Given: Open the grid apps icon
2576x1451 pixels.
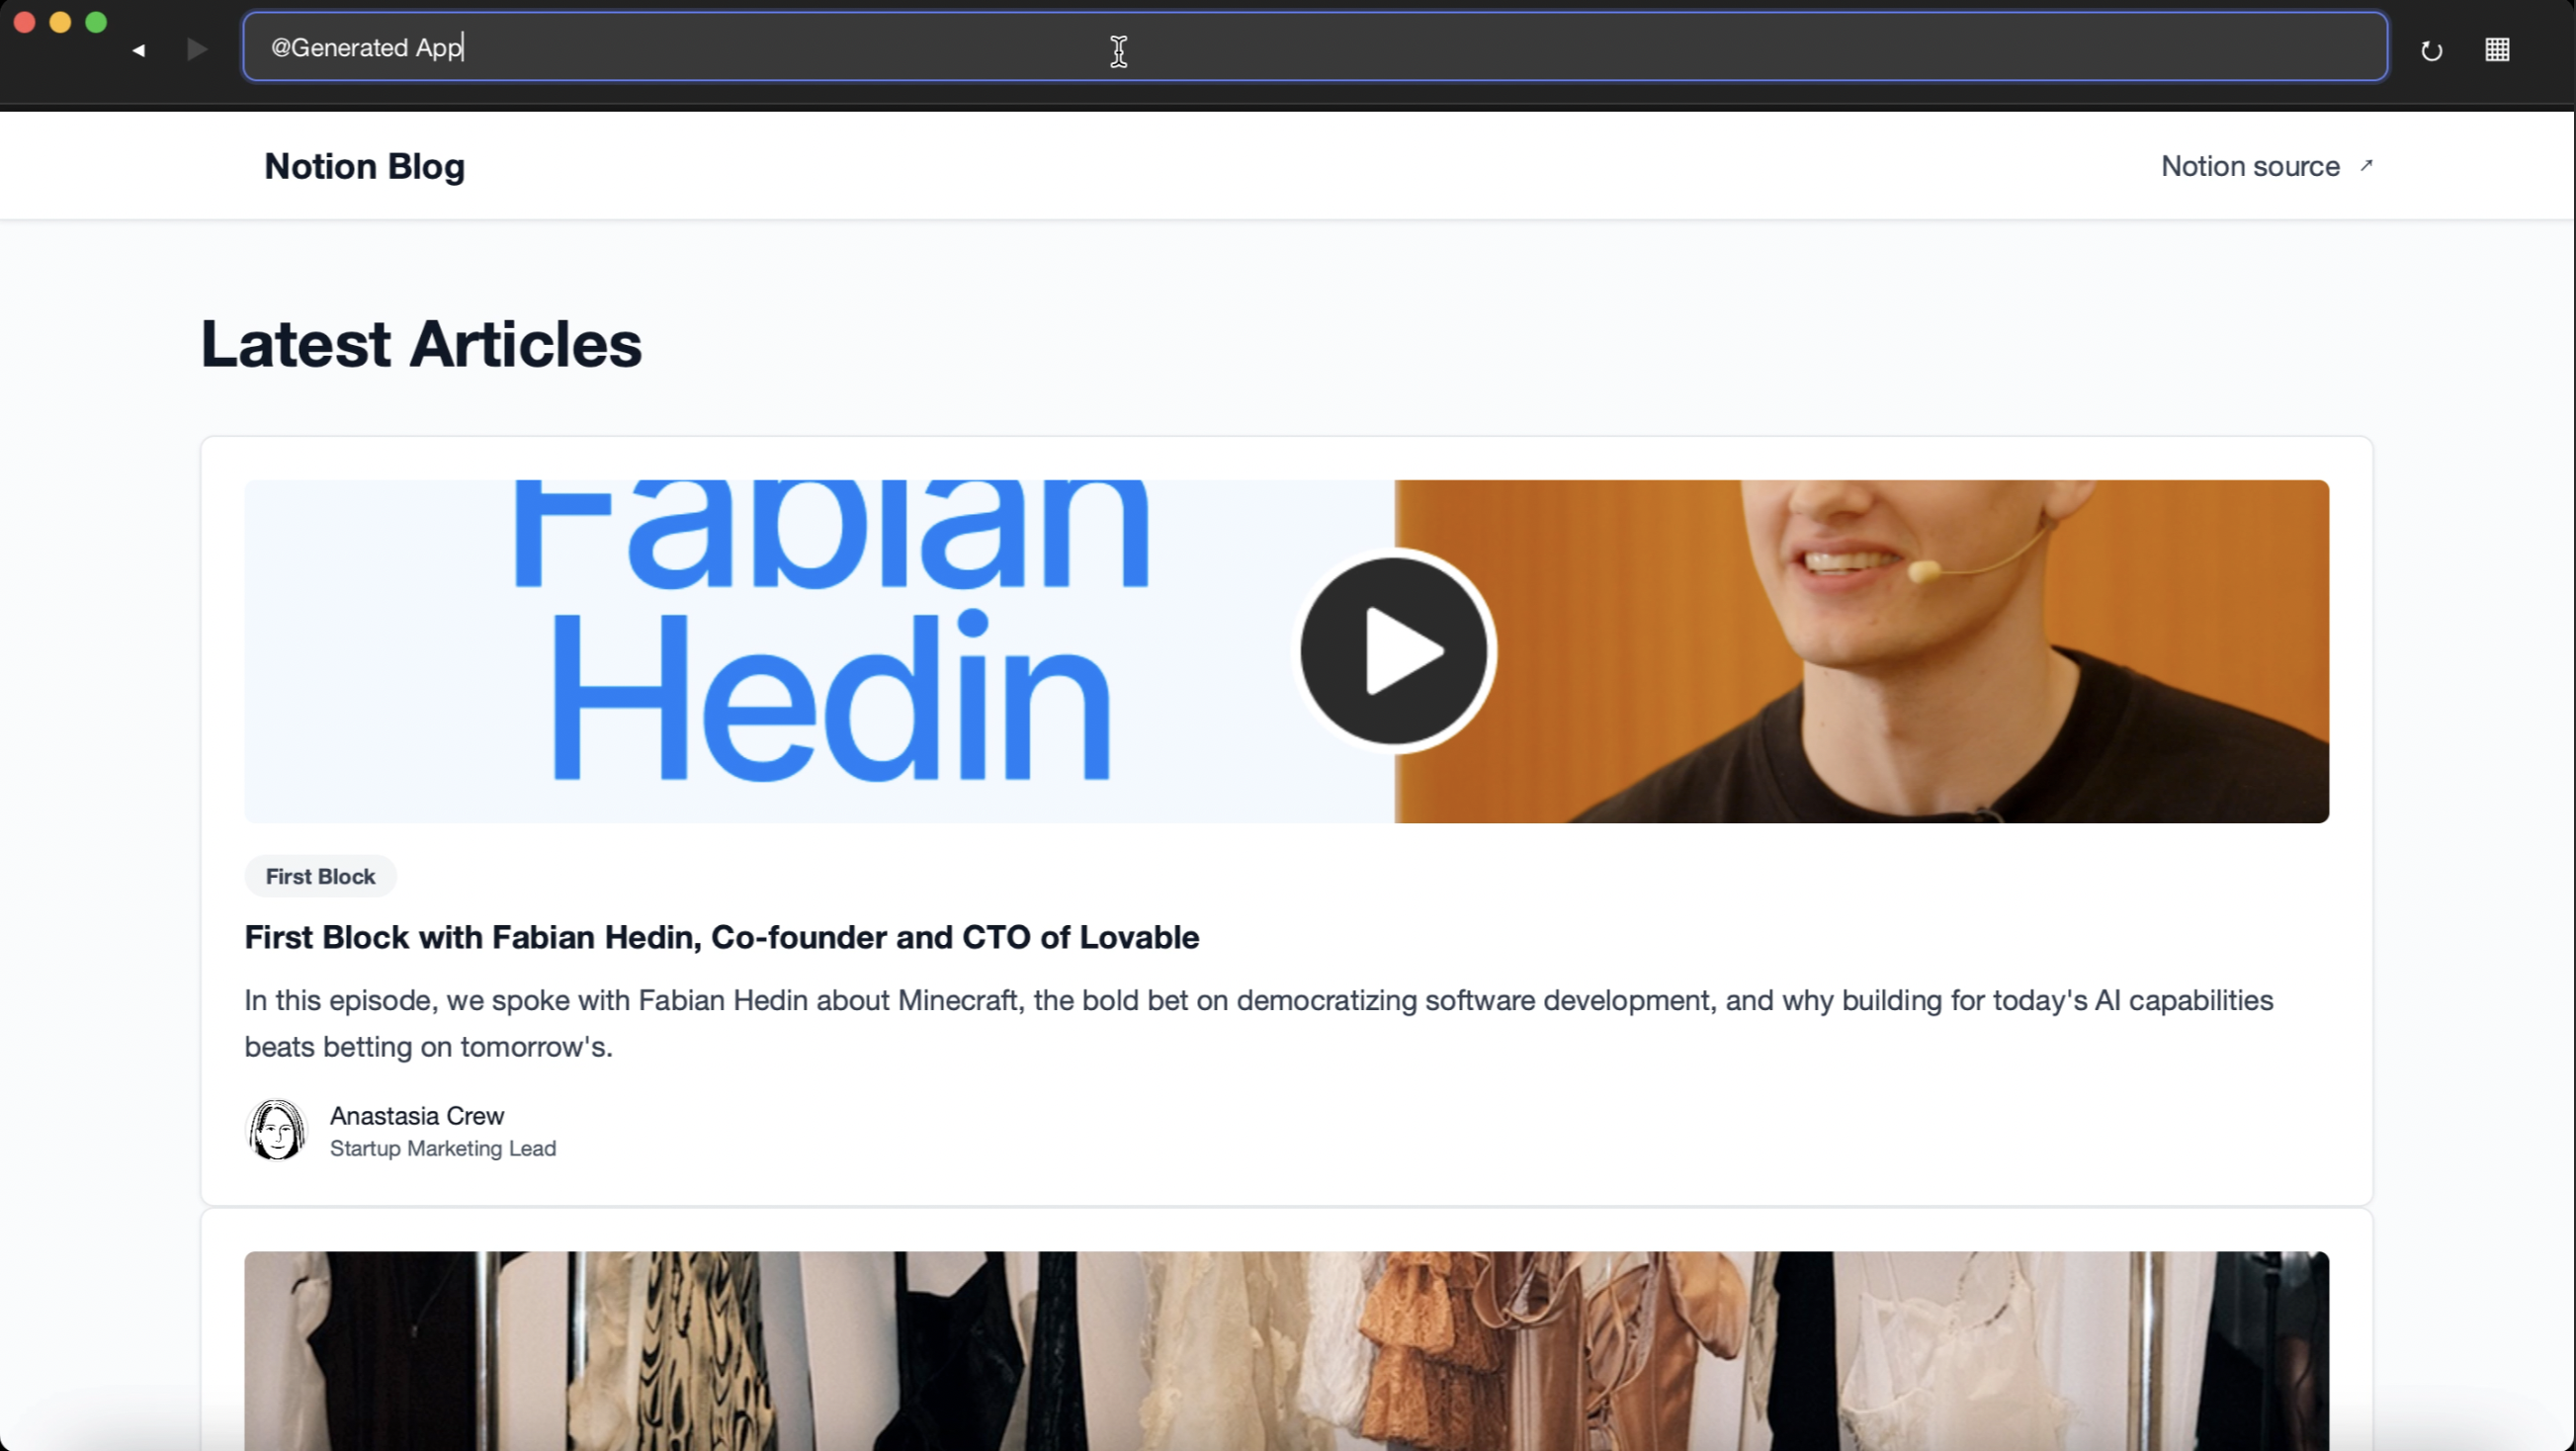Looking at the screenshot, I should (x=2497, y=50).
